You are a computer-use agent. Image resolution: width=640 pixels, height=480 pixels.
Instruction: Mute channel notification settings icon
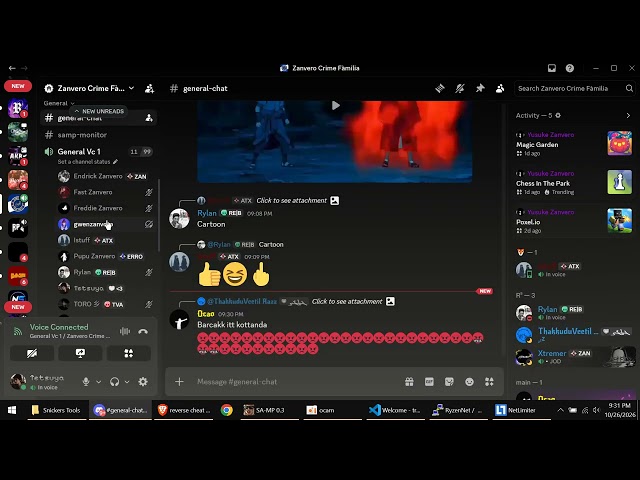460,88
